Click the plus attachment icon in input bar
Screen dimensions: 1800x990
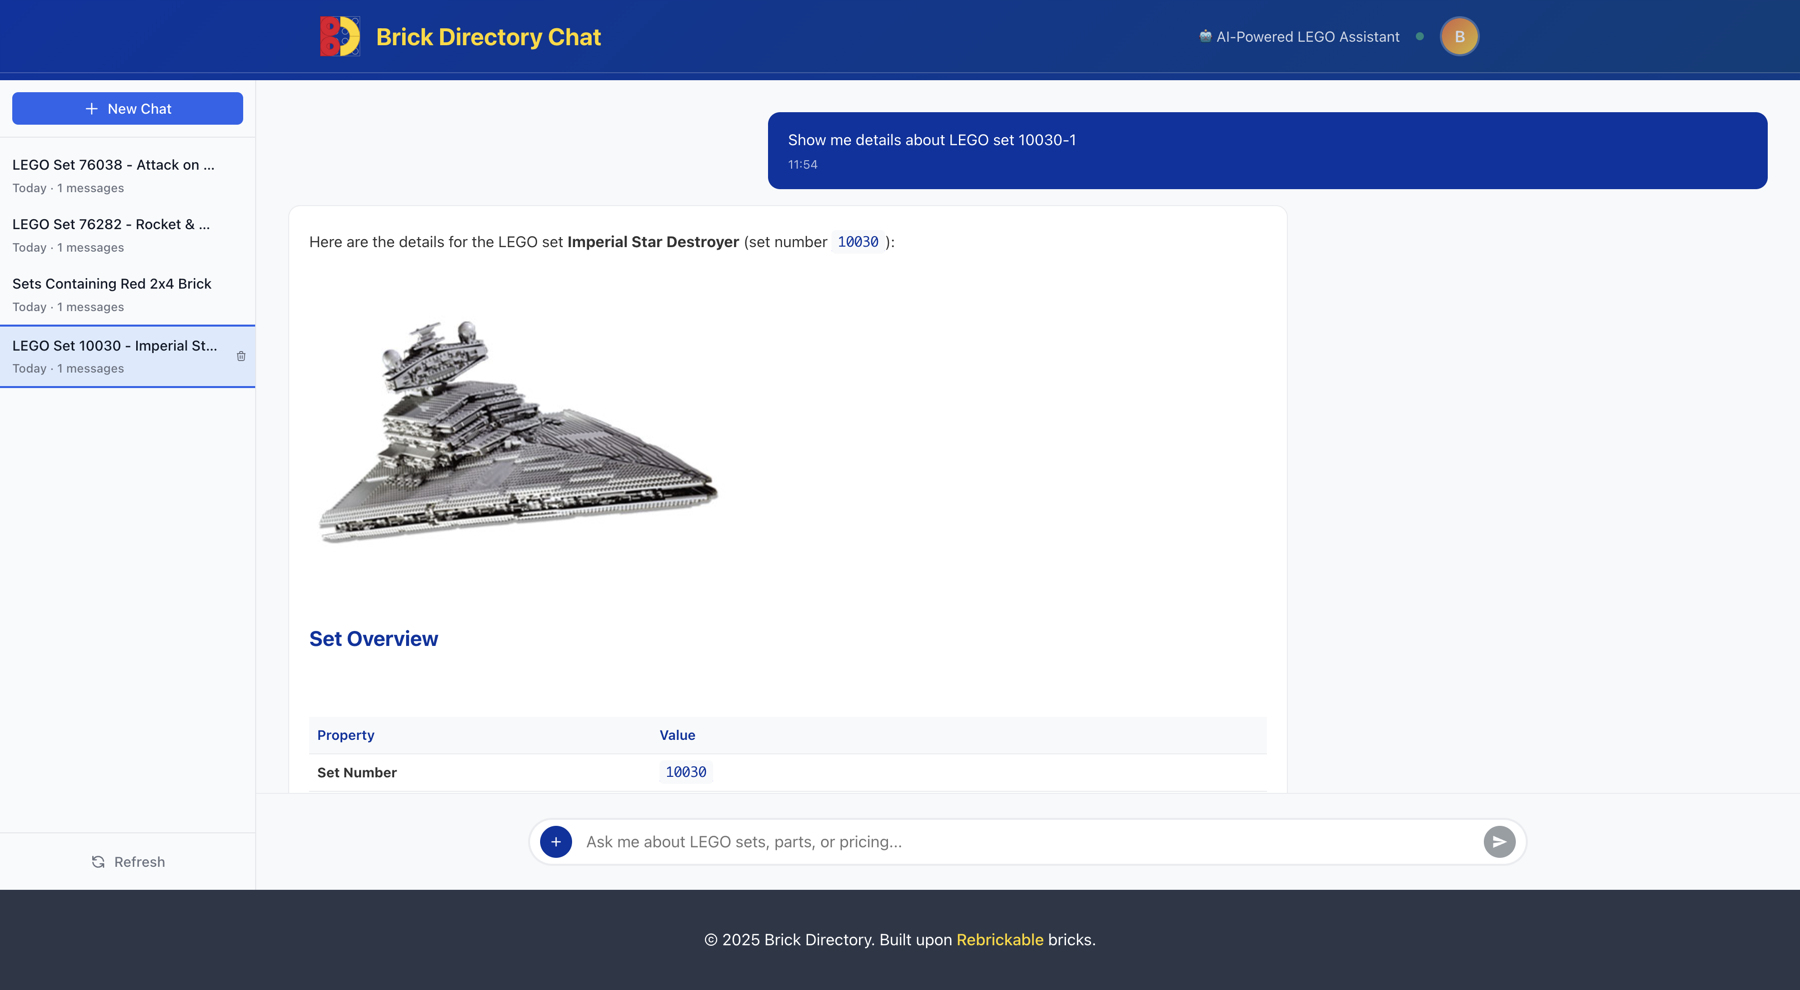[556, 842]
